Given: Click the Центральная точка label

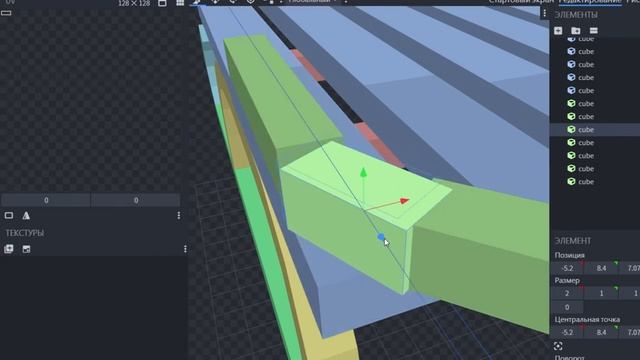Looking at the screenshot, I should pyautogui.click(x=587, y=319).
